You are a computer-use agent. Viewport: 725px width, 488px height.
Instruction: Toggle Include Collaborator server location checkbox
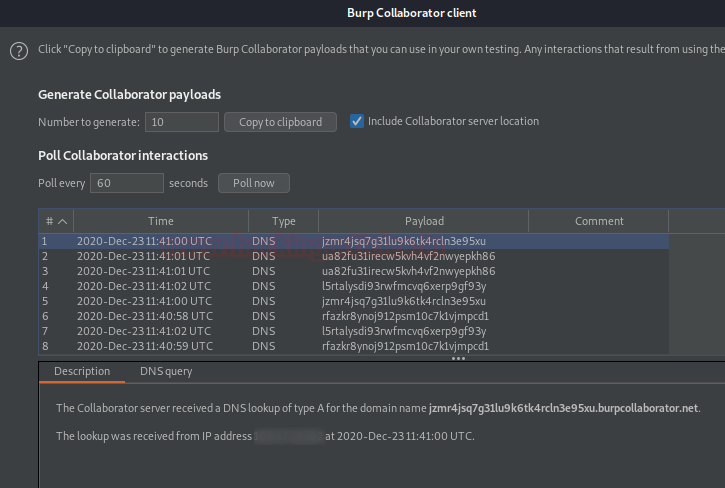click(357, 121)
